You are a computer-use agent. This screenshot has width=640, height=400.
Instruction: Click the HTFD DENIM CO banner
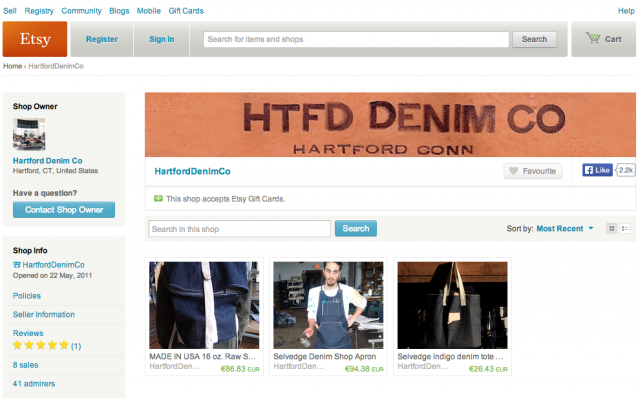pyautogui.click(x=390, y=124)
